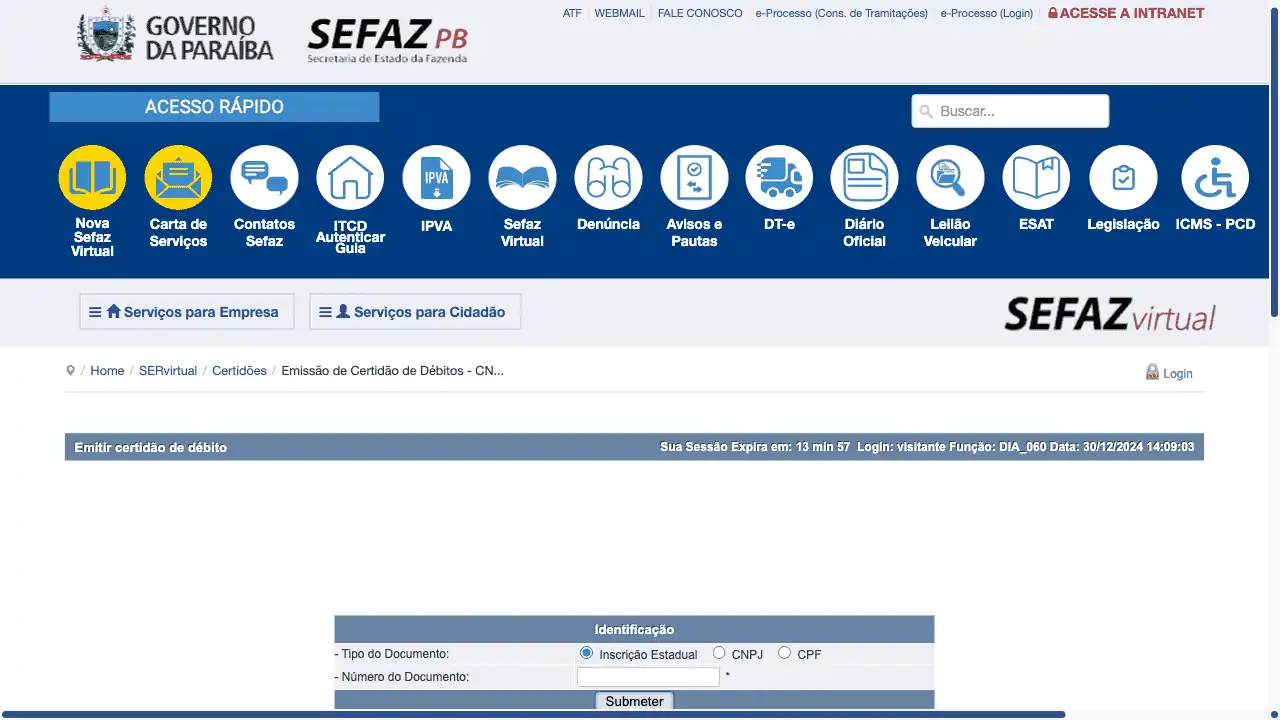
Task: Open the ICMS - PCD wheelchair icon
Action: click(1215, 178)
